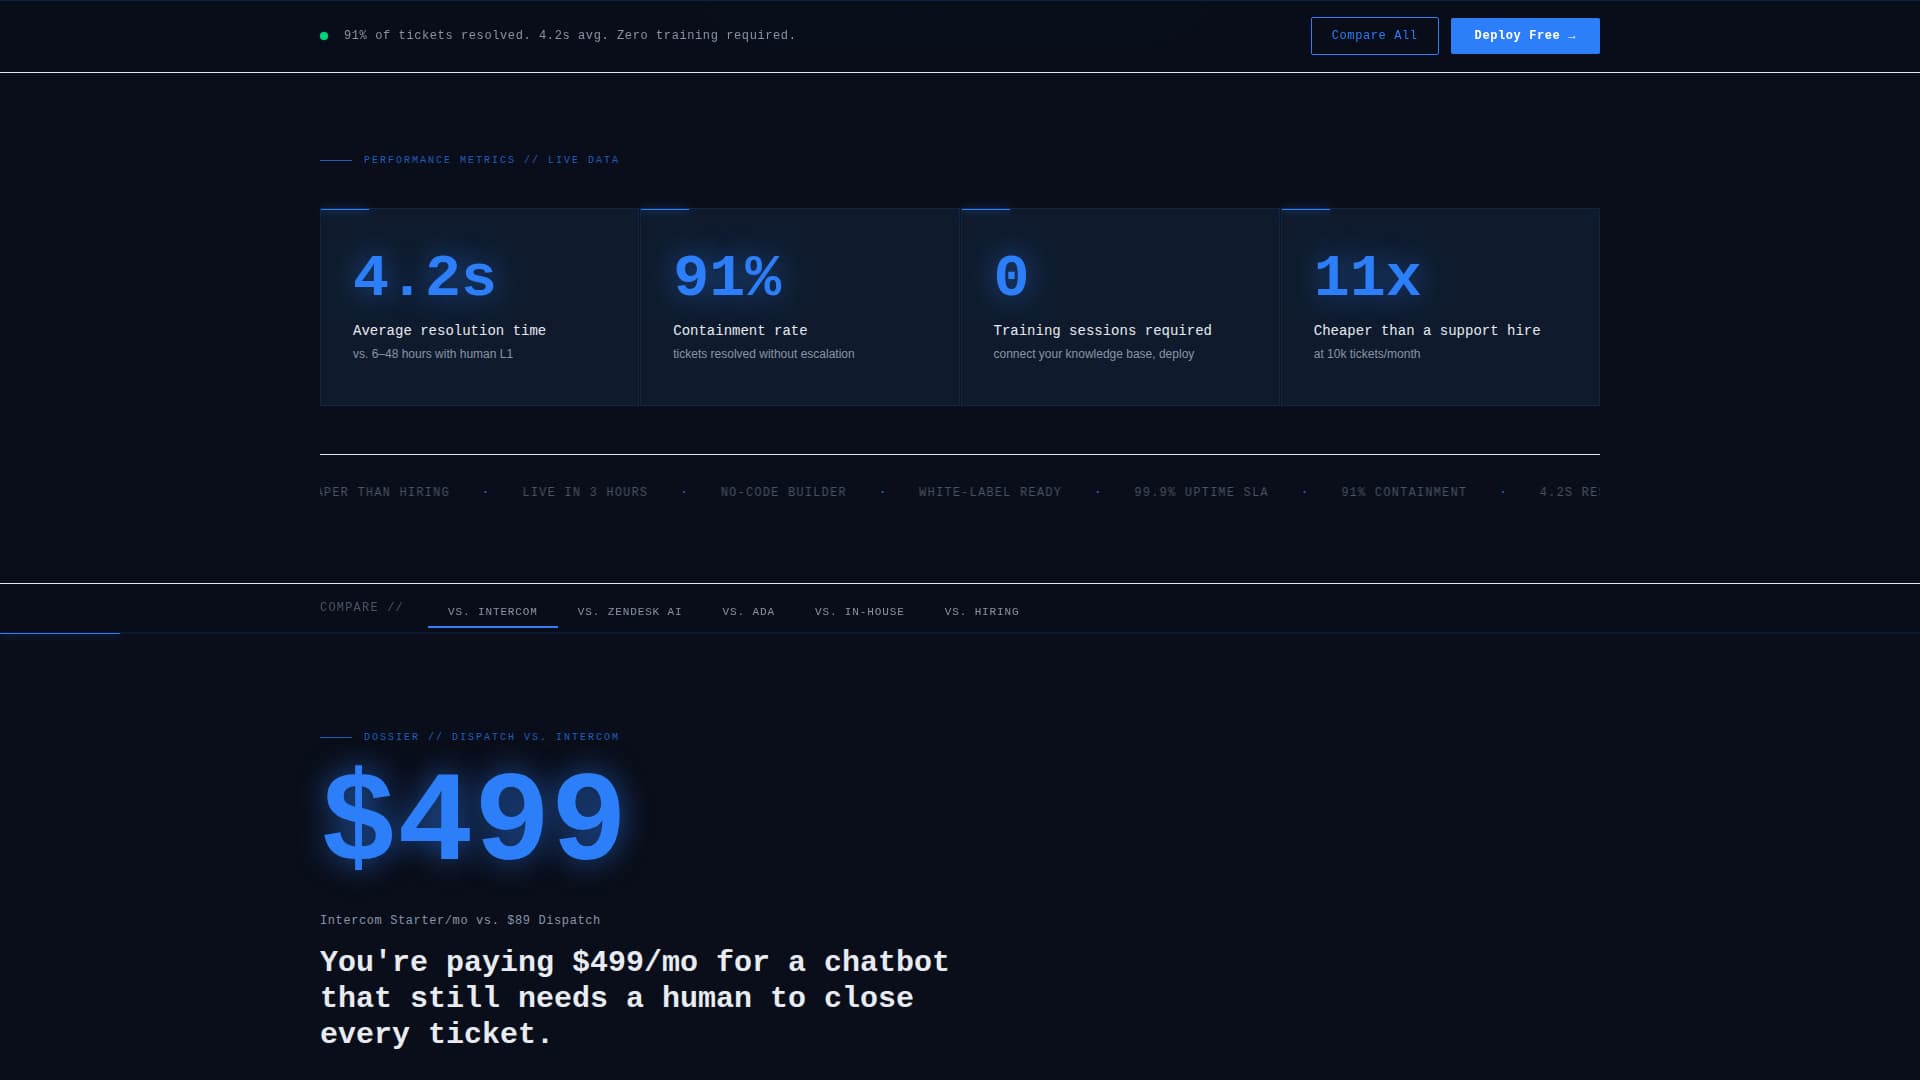Click the Deploy Free button
1920x1080 pixels.
pos(1525,36)
